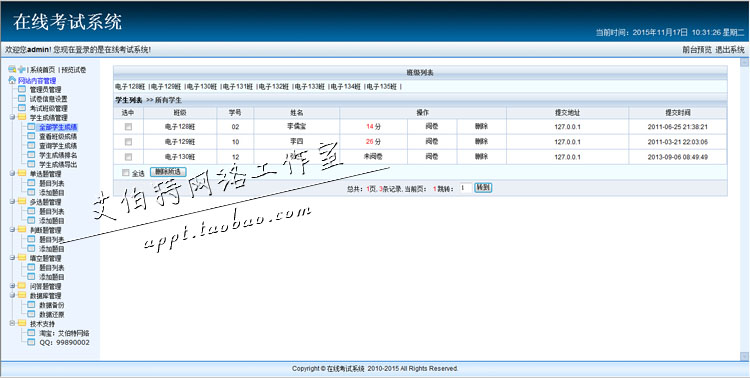Screen dimensions: 750x378
Task: Click the page icon next to 管理员管理
Action: [x=22, y=89]
